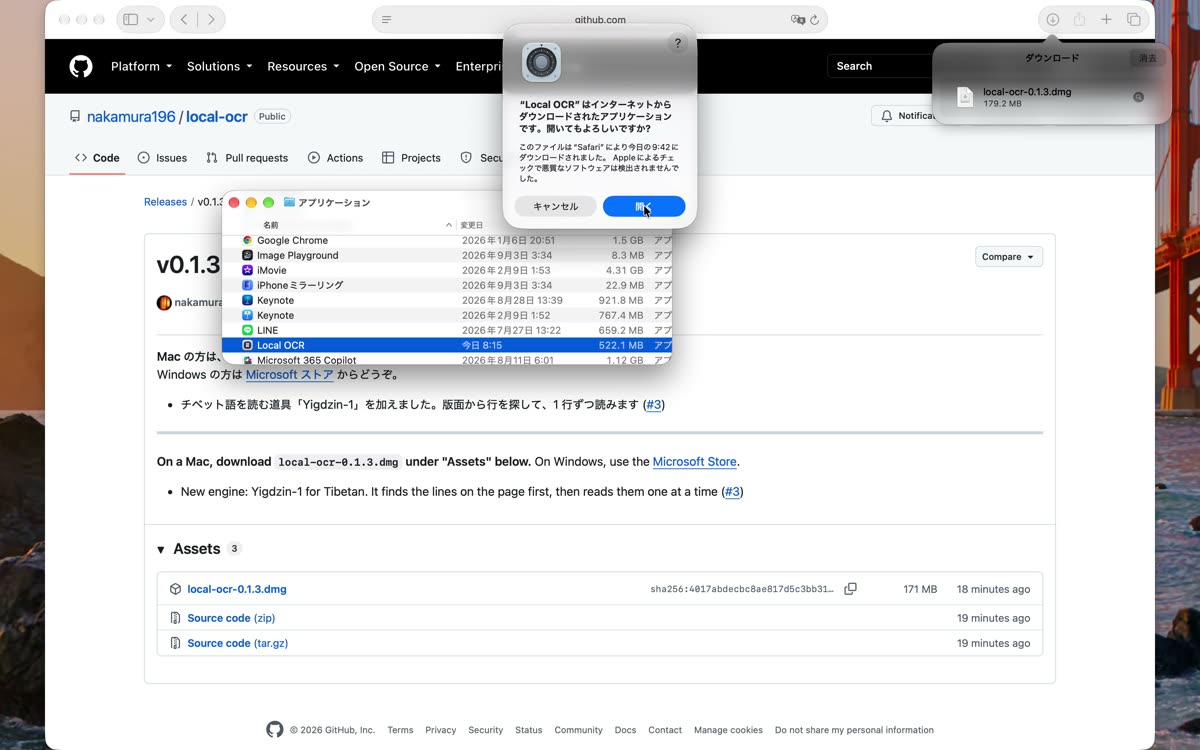Click the 開く button in the dialog
Image resolution: width=1200 pixels, height=750 pixels.
[644, 206]
